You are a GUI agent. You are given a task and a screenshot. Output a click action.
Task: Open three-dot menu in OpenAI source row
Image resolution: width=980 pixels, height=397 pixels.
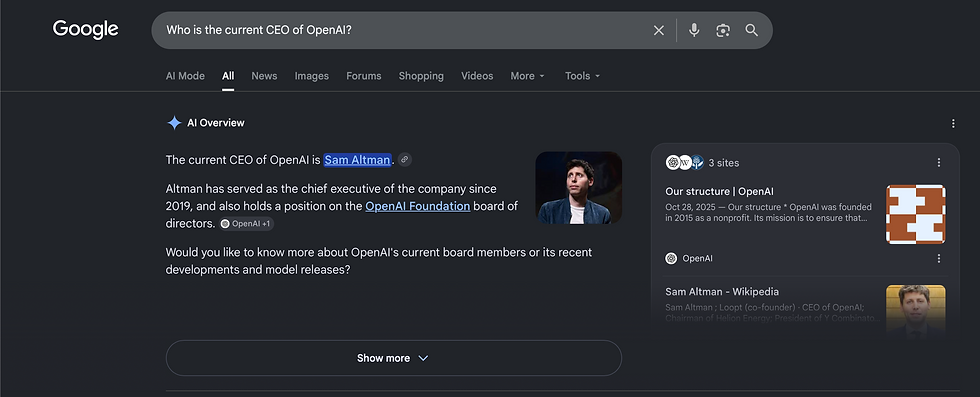[x=939, y=258]
